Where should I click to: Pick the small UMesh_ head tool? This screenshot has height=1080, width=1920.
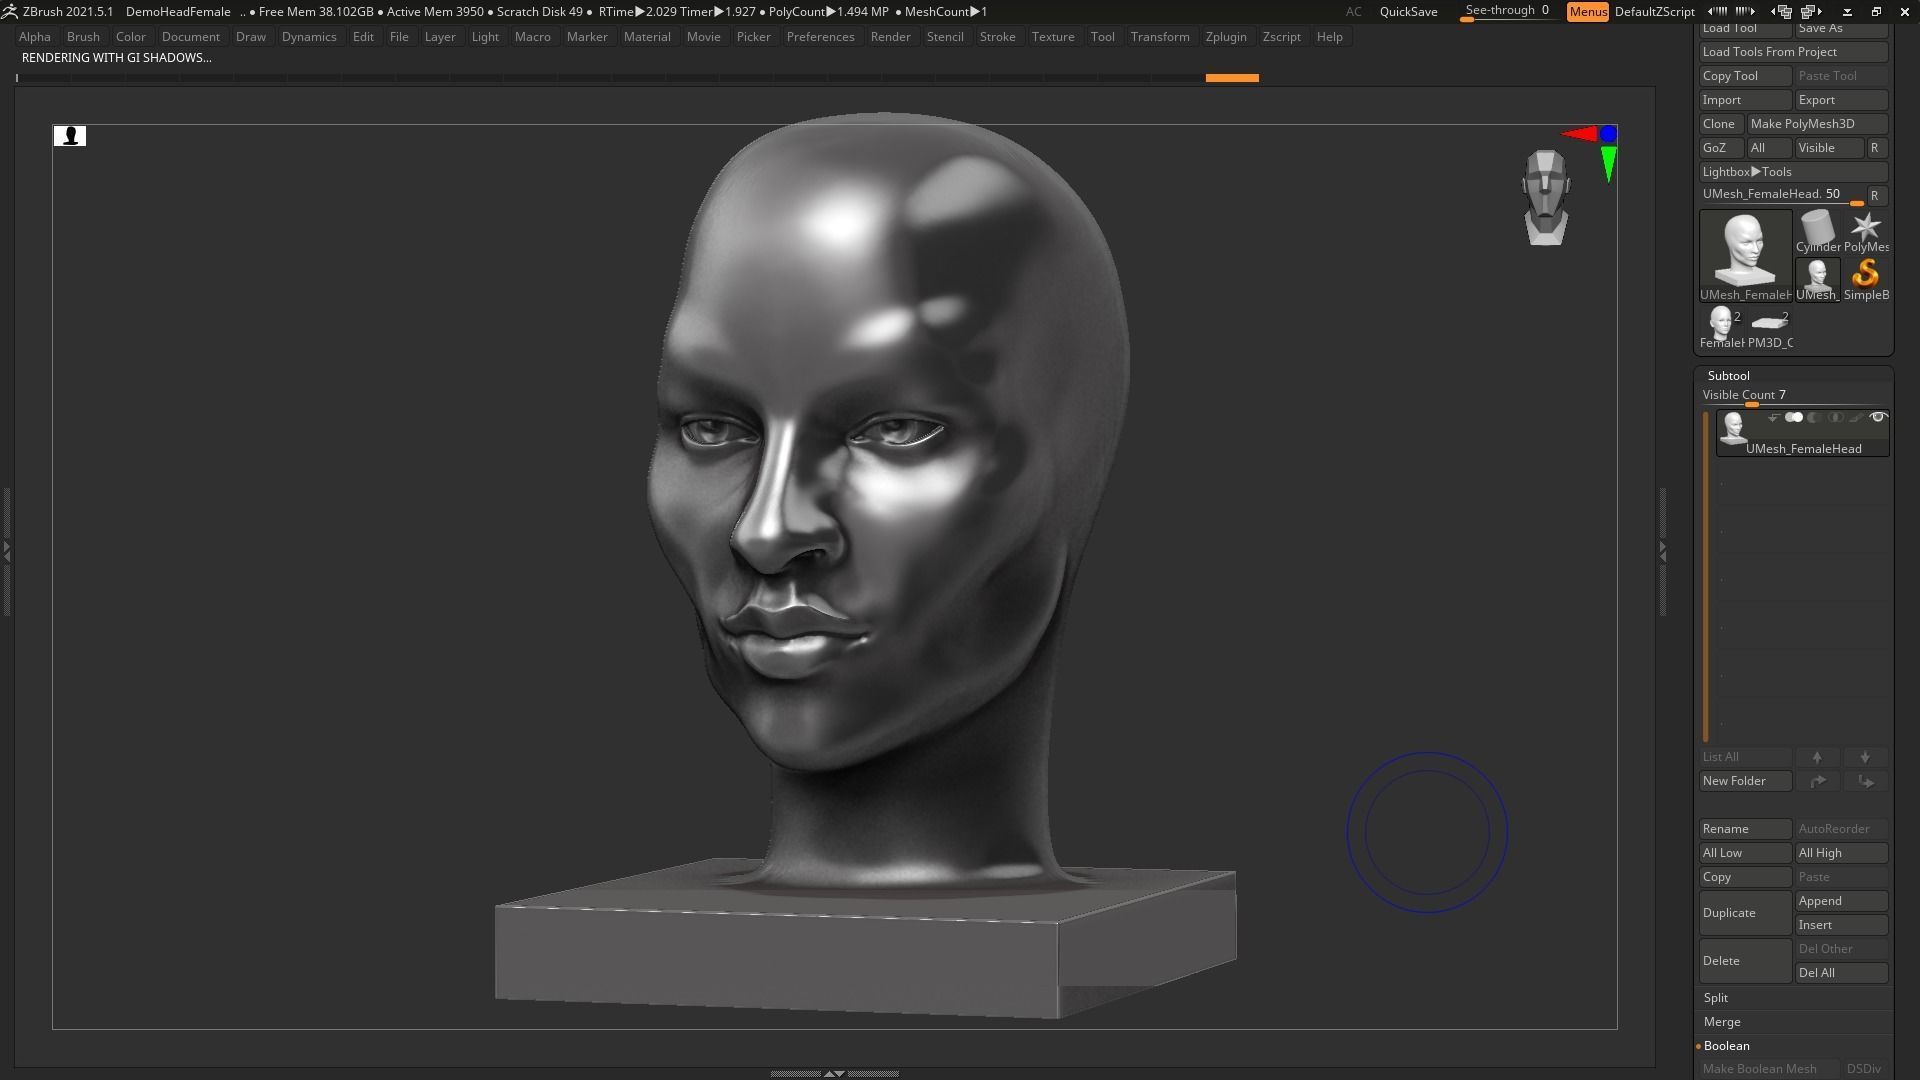(1818, 279)
